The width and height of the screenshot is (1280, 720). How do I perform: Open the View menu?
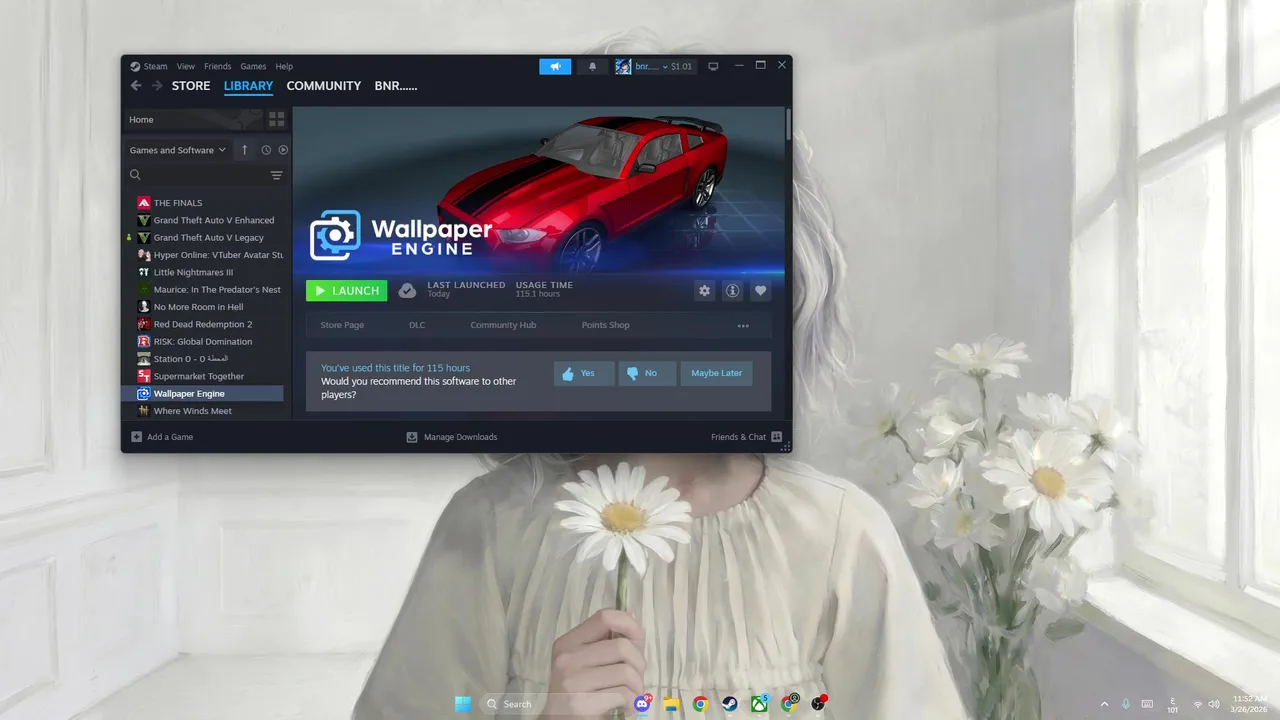[186, 66]
